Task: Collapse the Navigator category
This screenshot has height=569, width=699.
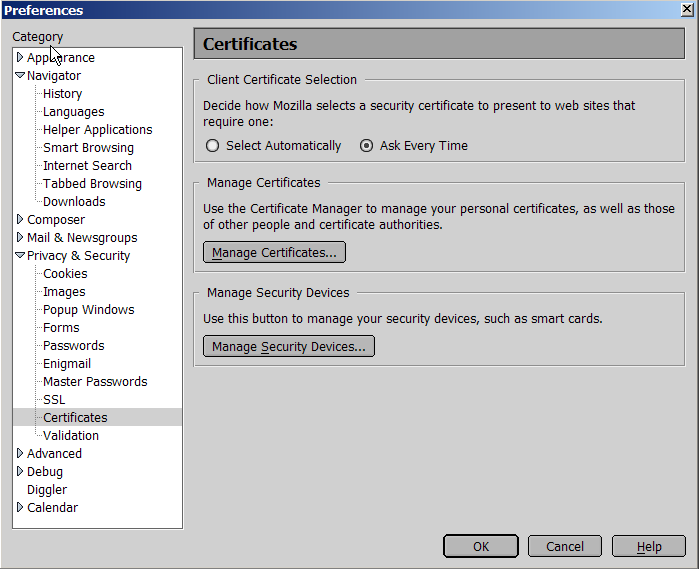Action: click(20, 75)
